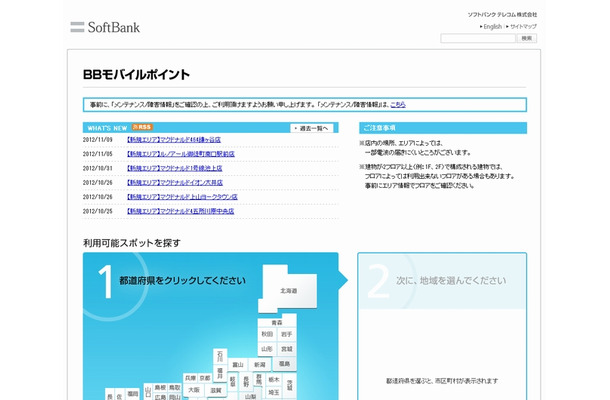Select 福島 prefecture on the map

click(284, 364)
